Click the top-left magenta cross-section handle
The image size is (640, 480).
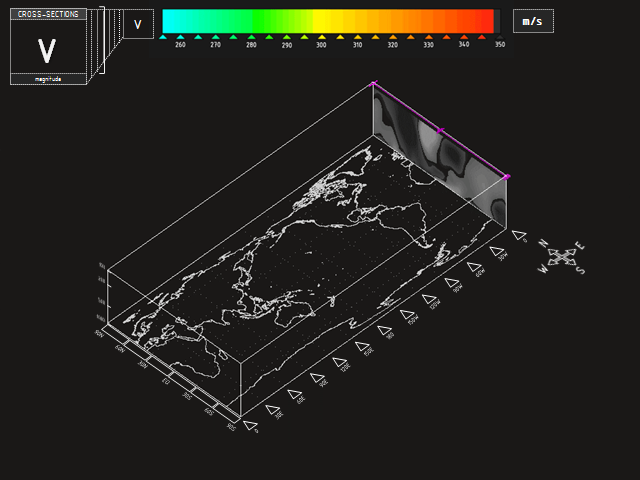coord(373,85)
